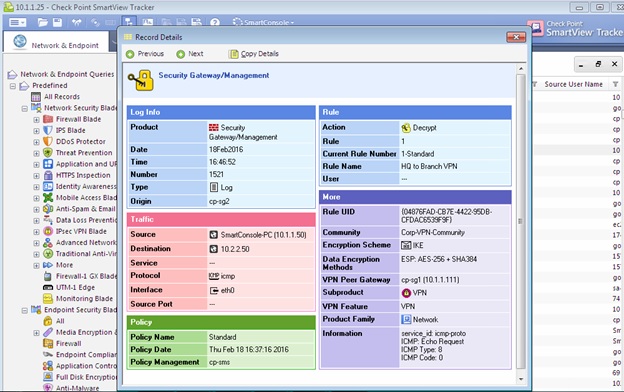Select the endpoint All query
Image resolution: width=624 pixels, height=392 pixels.
60,321
